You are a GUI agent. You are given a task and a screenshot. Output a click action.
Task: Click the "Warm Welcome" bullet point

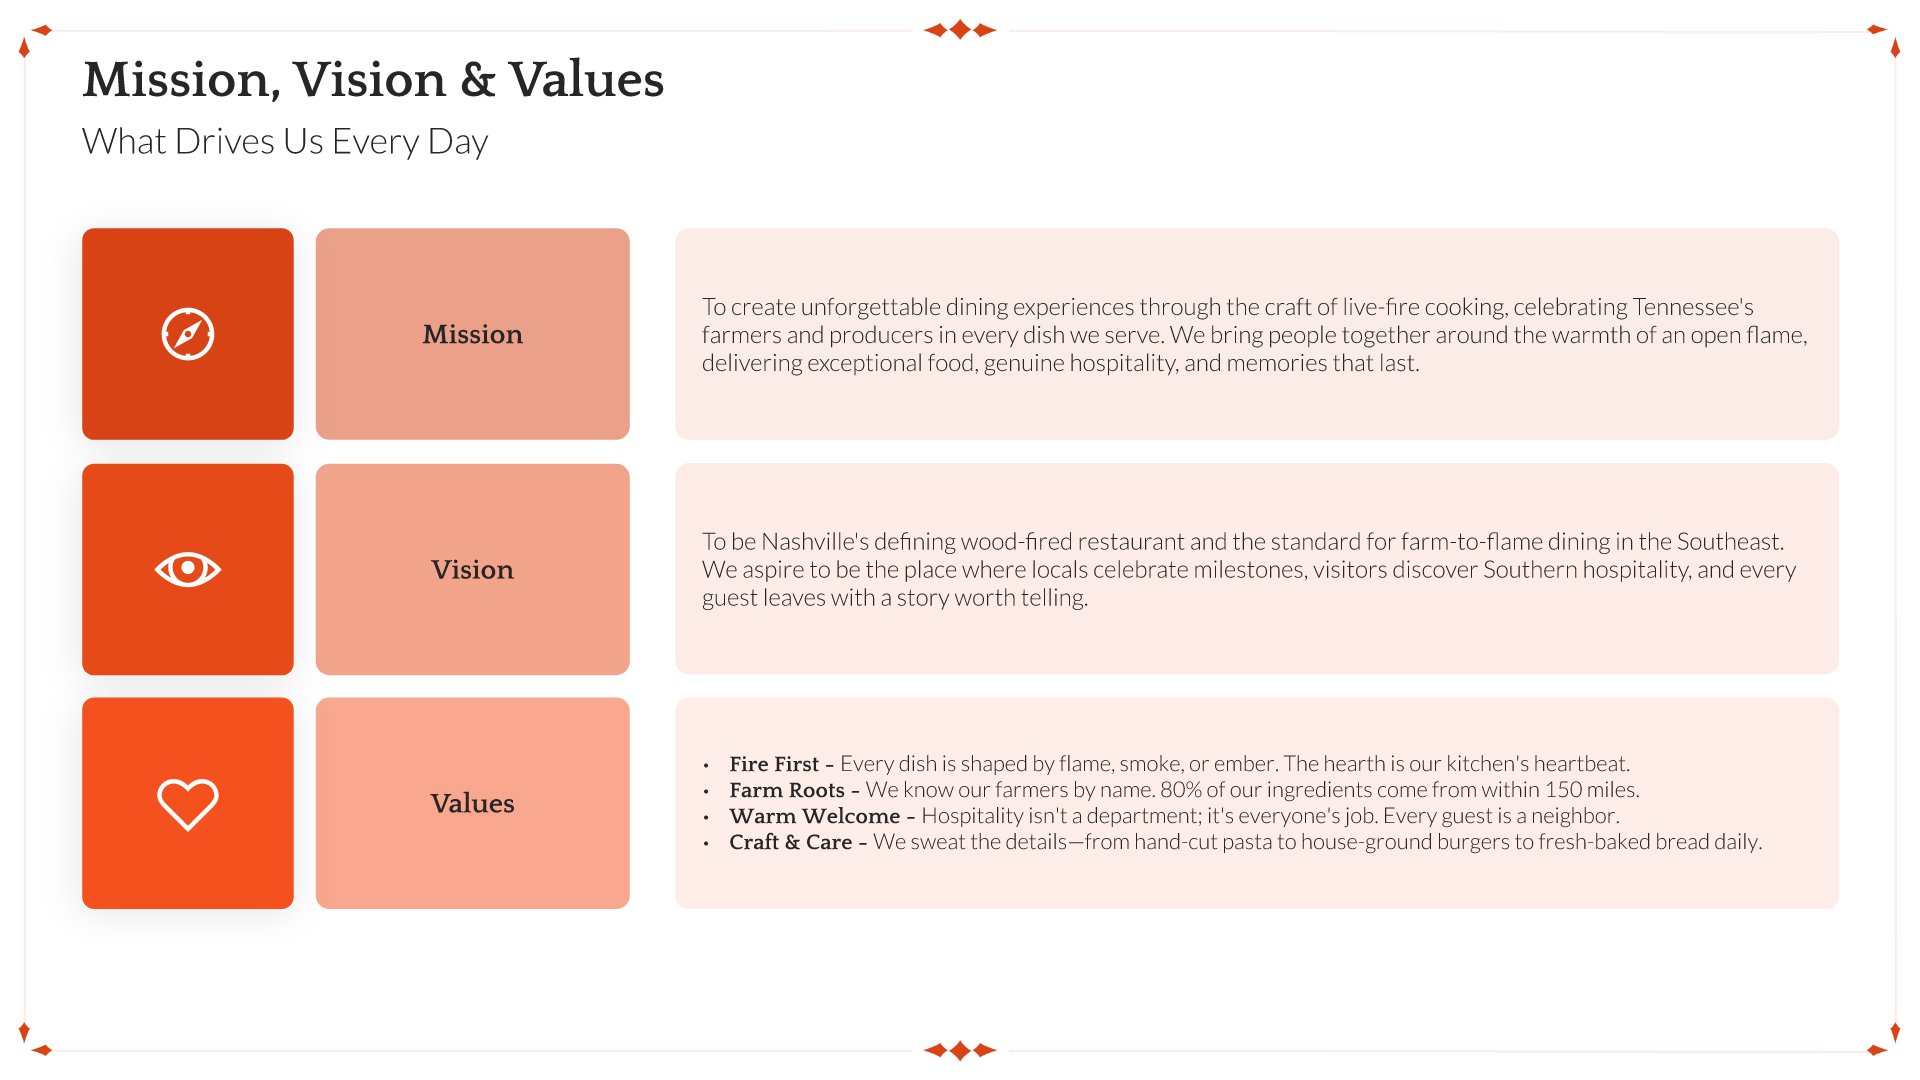(x=1174, y=816)
